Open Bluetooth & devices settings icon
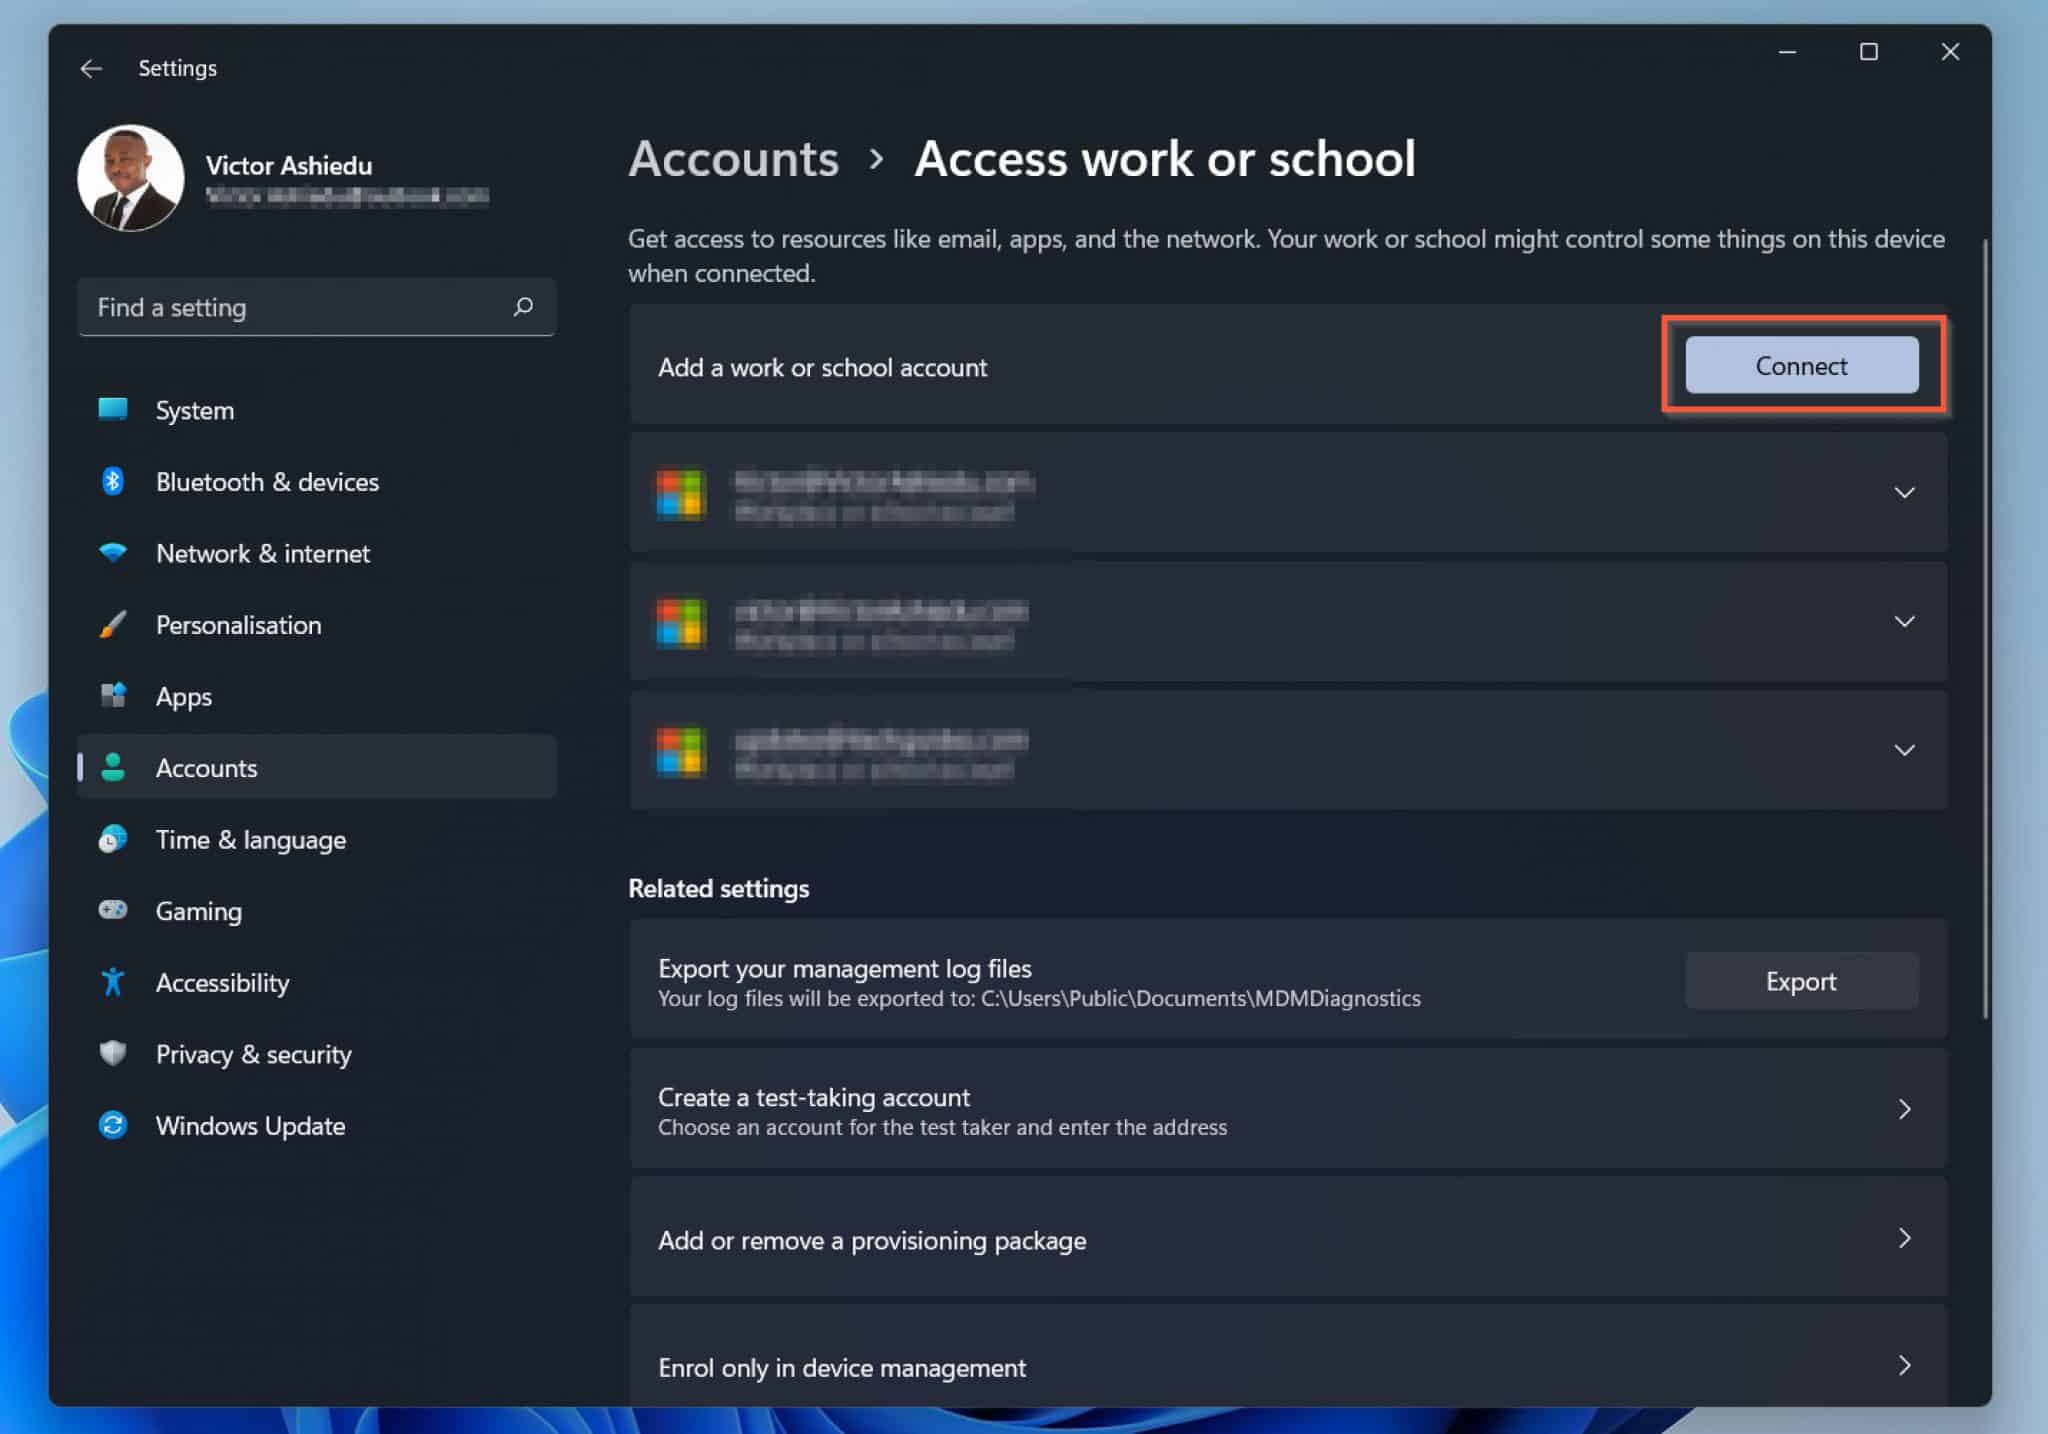This screenshot has width=2048, height=1434. pos(113,482)
